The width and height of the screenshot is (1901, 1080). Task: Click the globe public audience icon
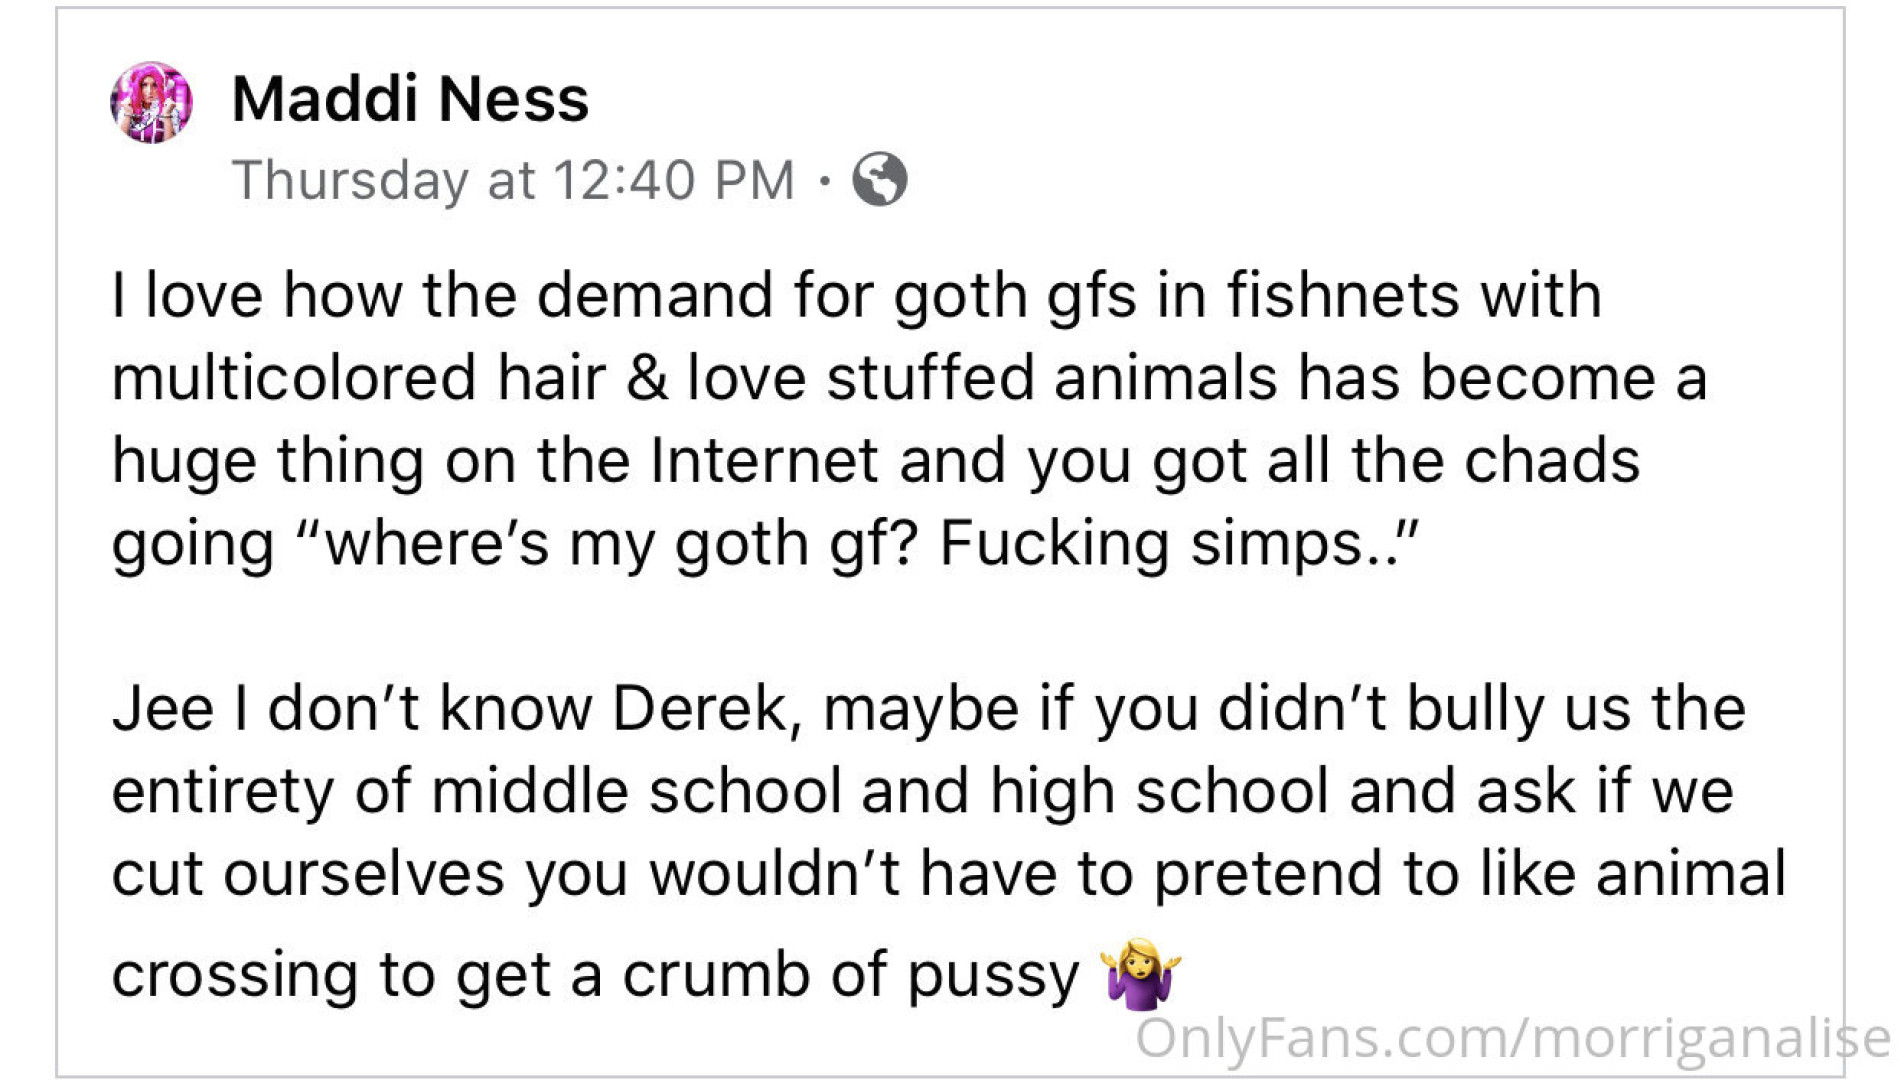pos(879,180)
